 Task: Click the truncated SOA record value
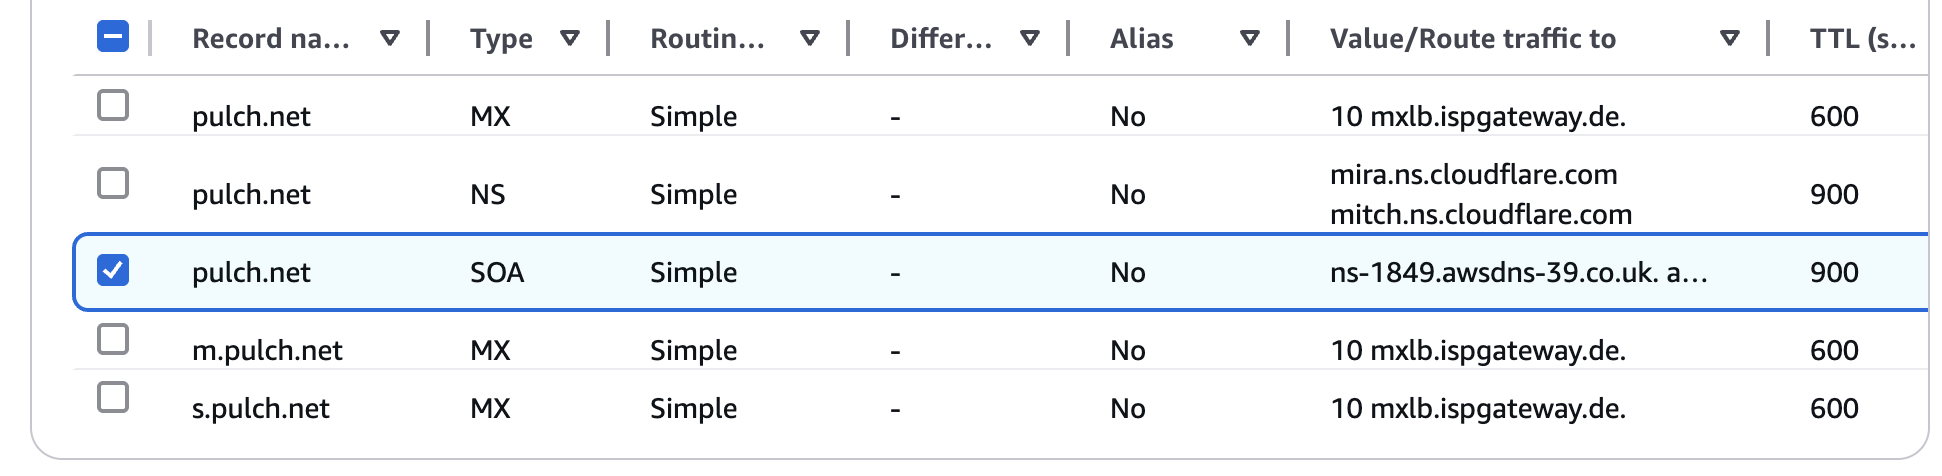[1518, 272]
